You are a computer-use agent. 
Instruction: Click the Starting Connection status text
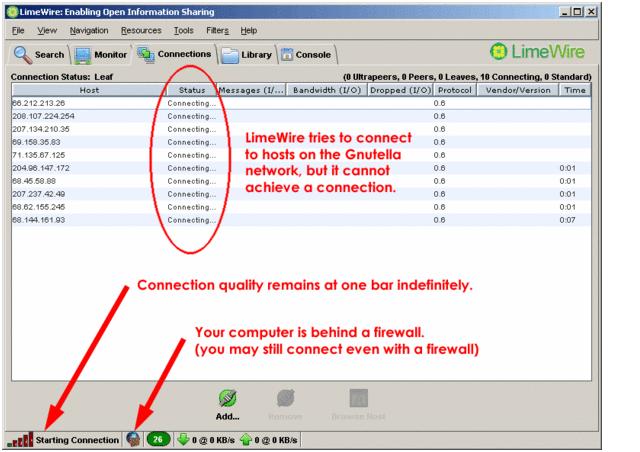point(77,440)
